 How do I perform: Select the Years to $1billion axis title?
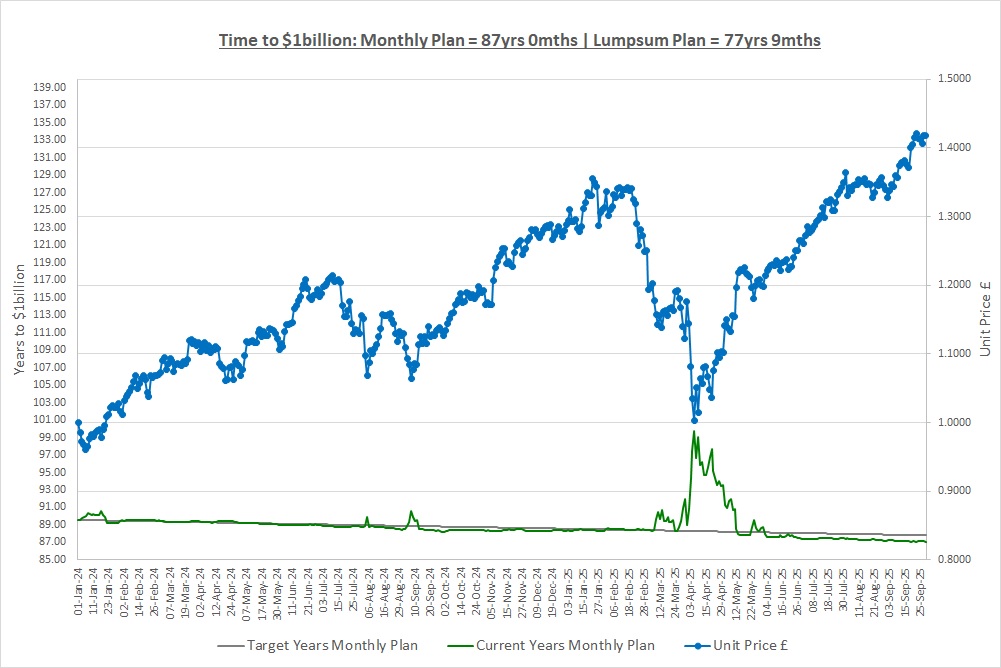pos(20,320)
